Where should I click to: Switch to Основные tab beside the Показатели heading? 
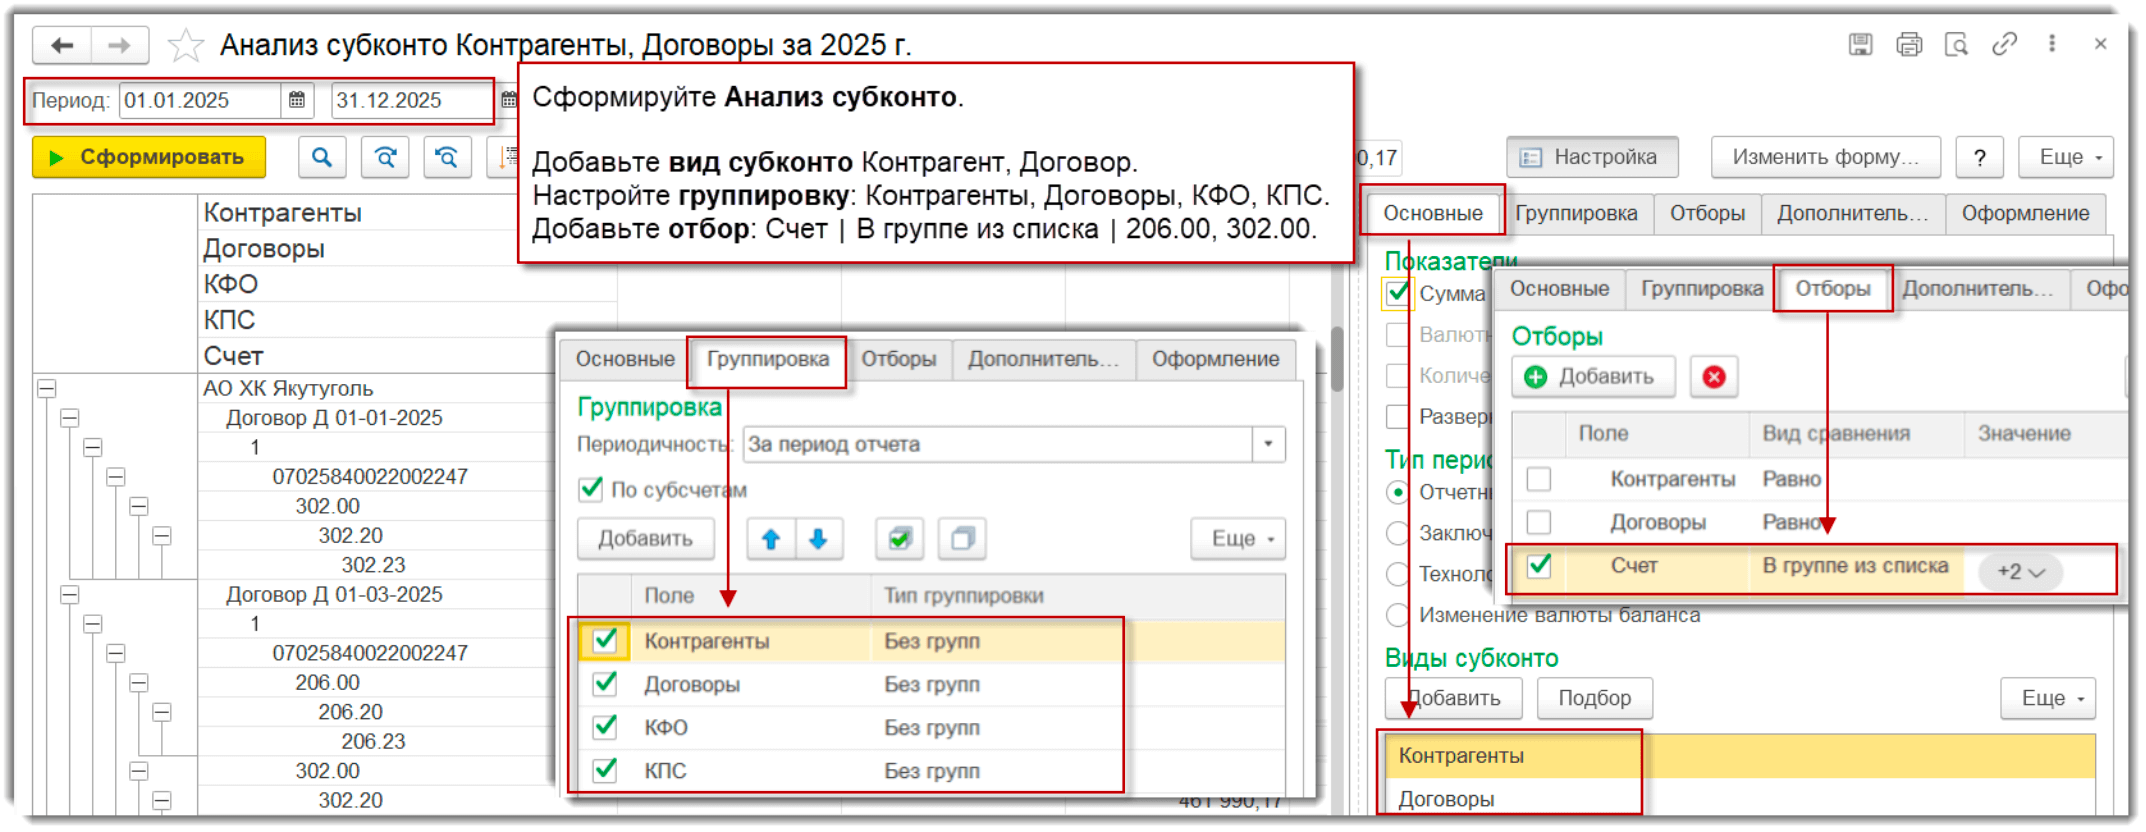(1432, 213)
